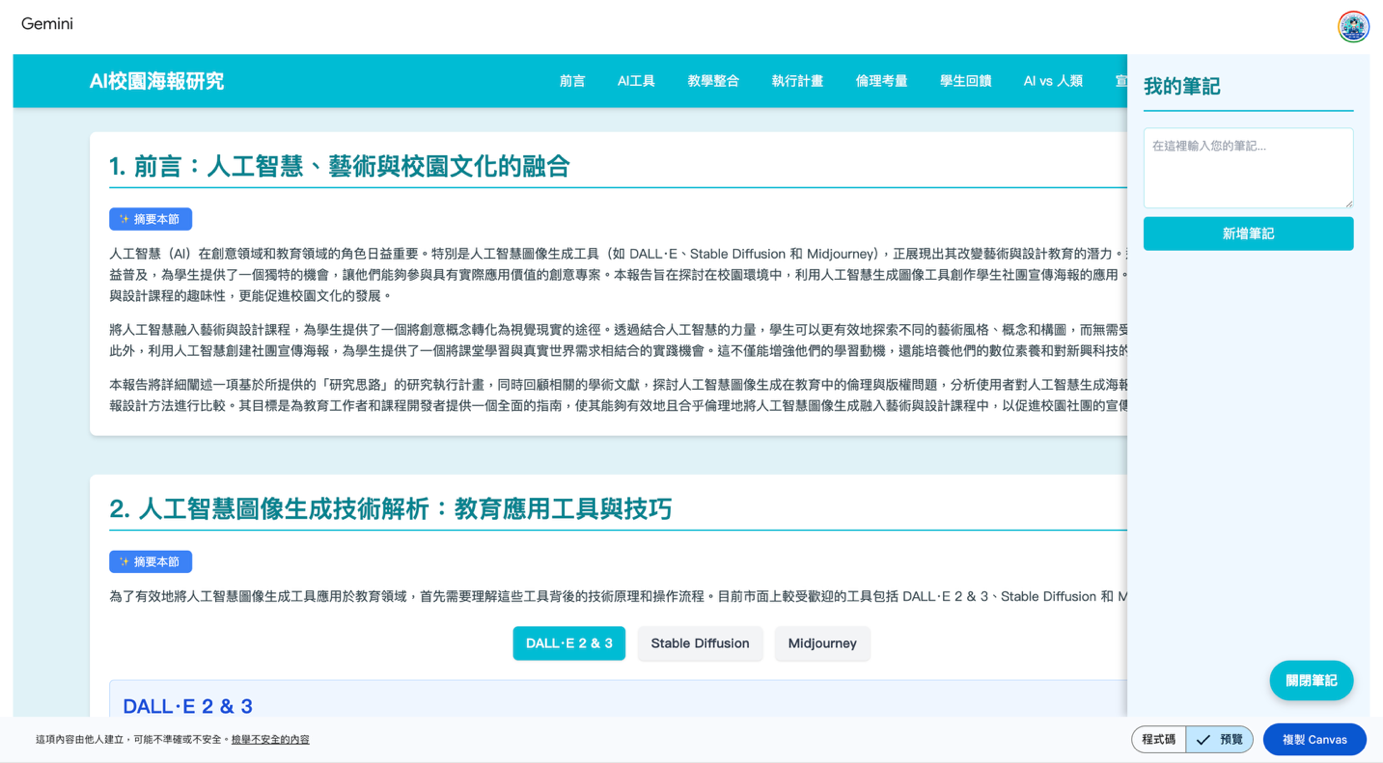This screenshot has height=763, width=1383.
Task: Click the 新增筆記 button
Action: pos(1248,234)
